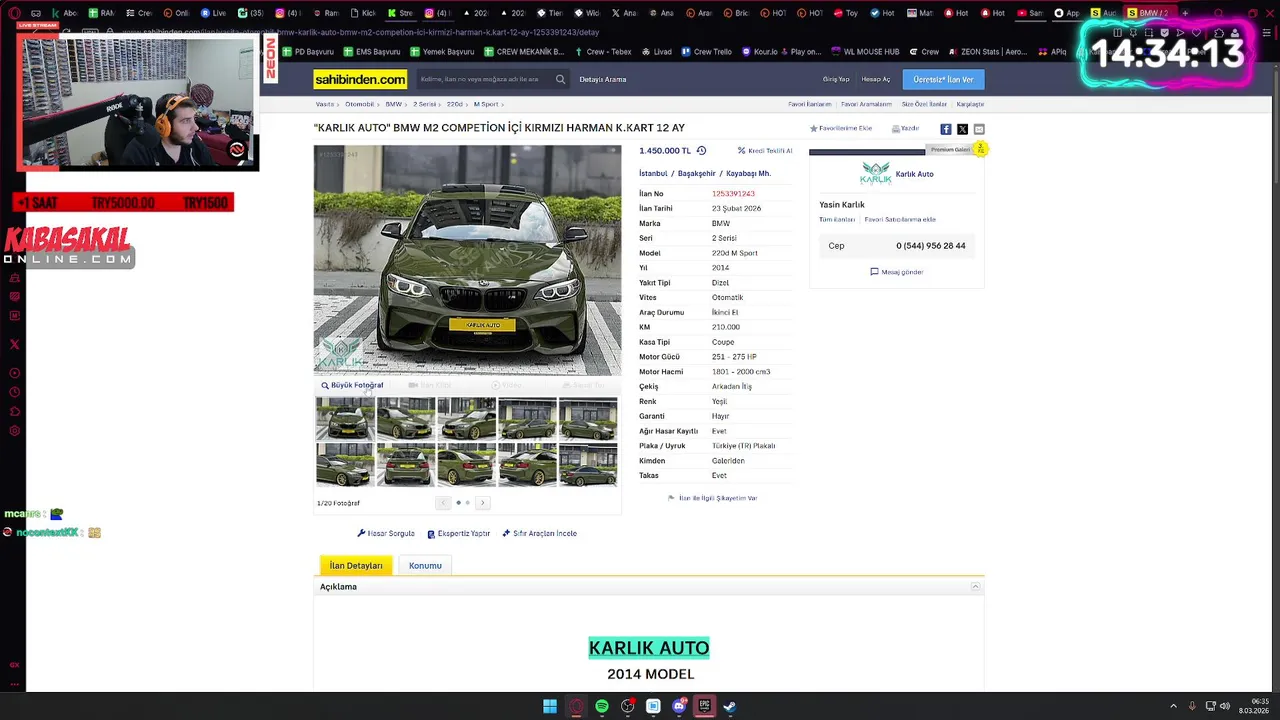Click Büyük Fotoğraf magnifier link

pyautogui.click(x=352, y=385)
